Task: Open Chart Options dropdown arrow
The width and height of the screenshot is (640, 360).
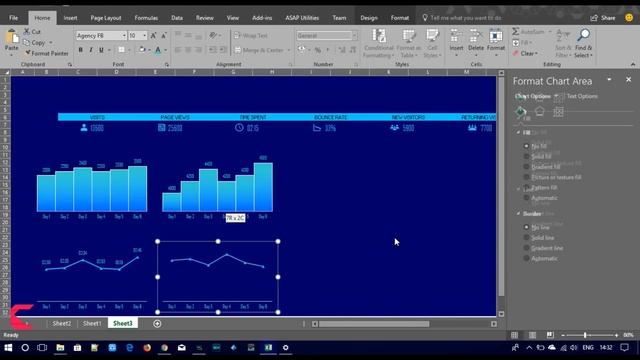Action: pyautogui.click(x=556, y=96)
